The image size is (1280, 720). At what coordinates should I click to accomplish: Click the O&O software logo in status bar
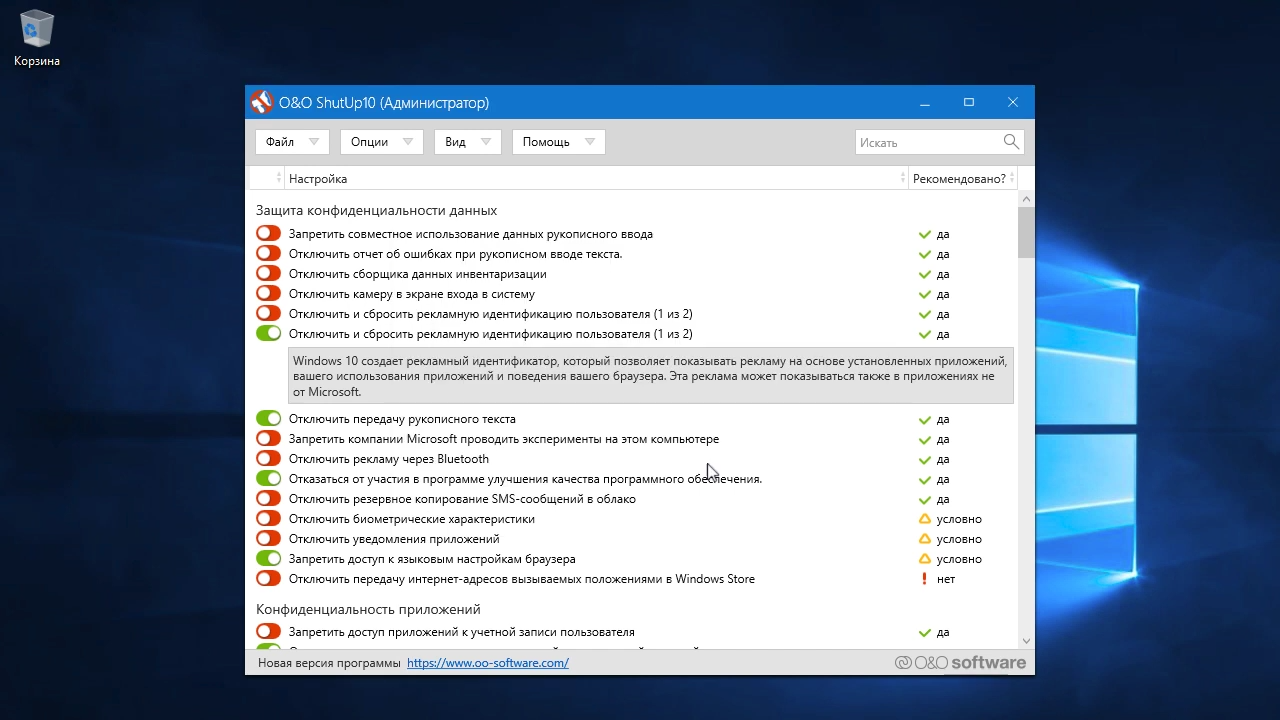pos(960,662)
